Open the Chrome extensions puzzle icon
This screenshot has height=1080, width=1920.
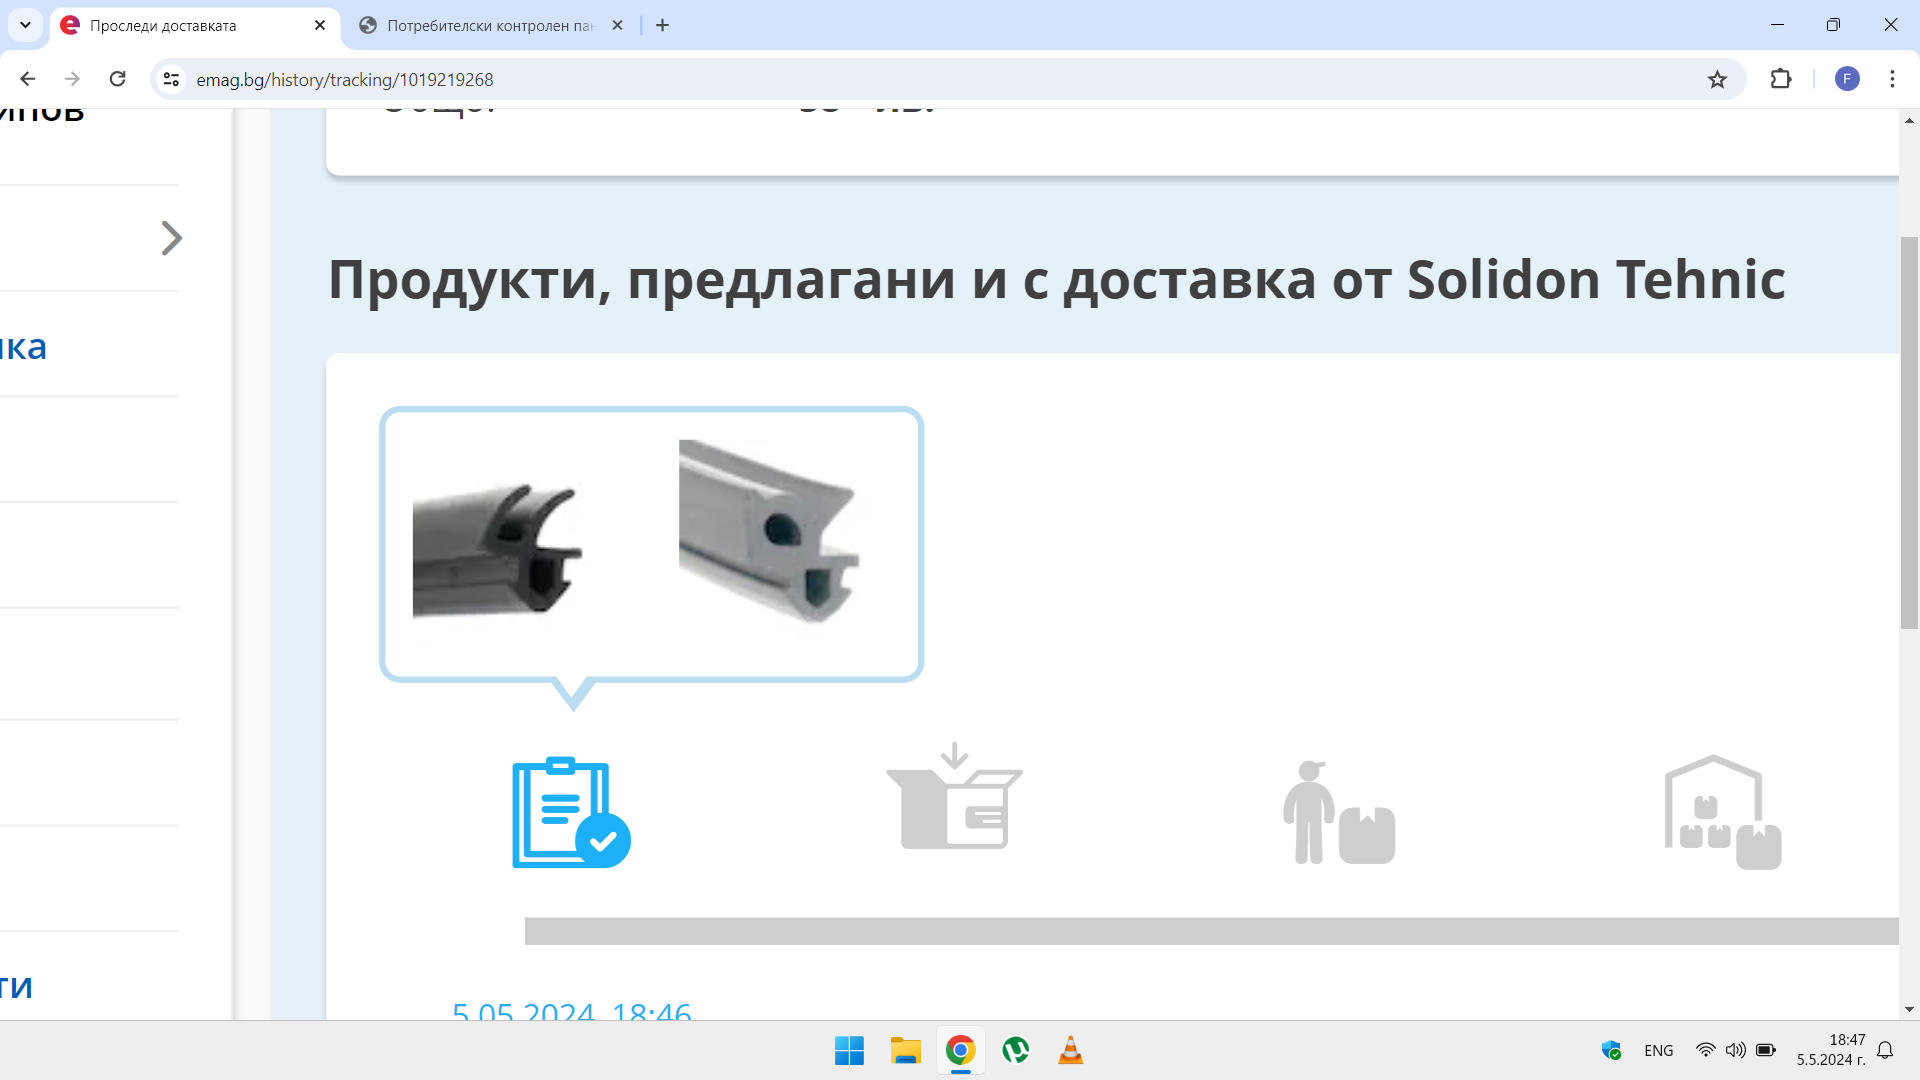point(1781,79)
